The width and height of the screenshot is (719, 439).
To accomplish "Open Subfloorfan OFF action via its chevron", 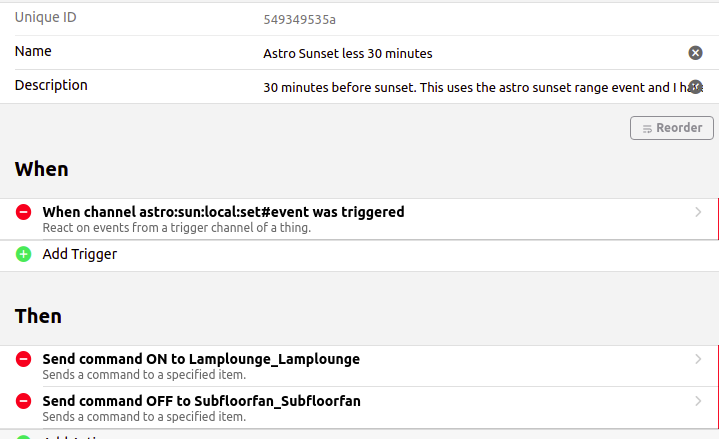I will 698,401.
